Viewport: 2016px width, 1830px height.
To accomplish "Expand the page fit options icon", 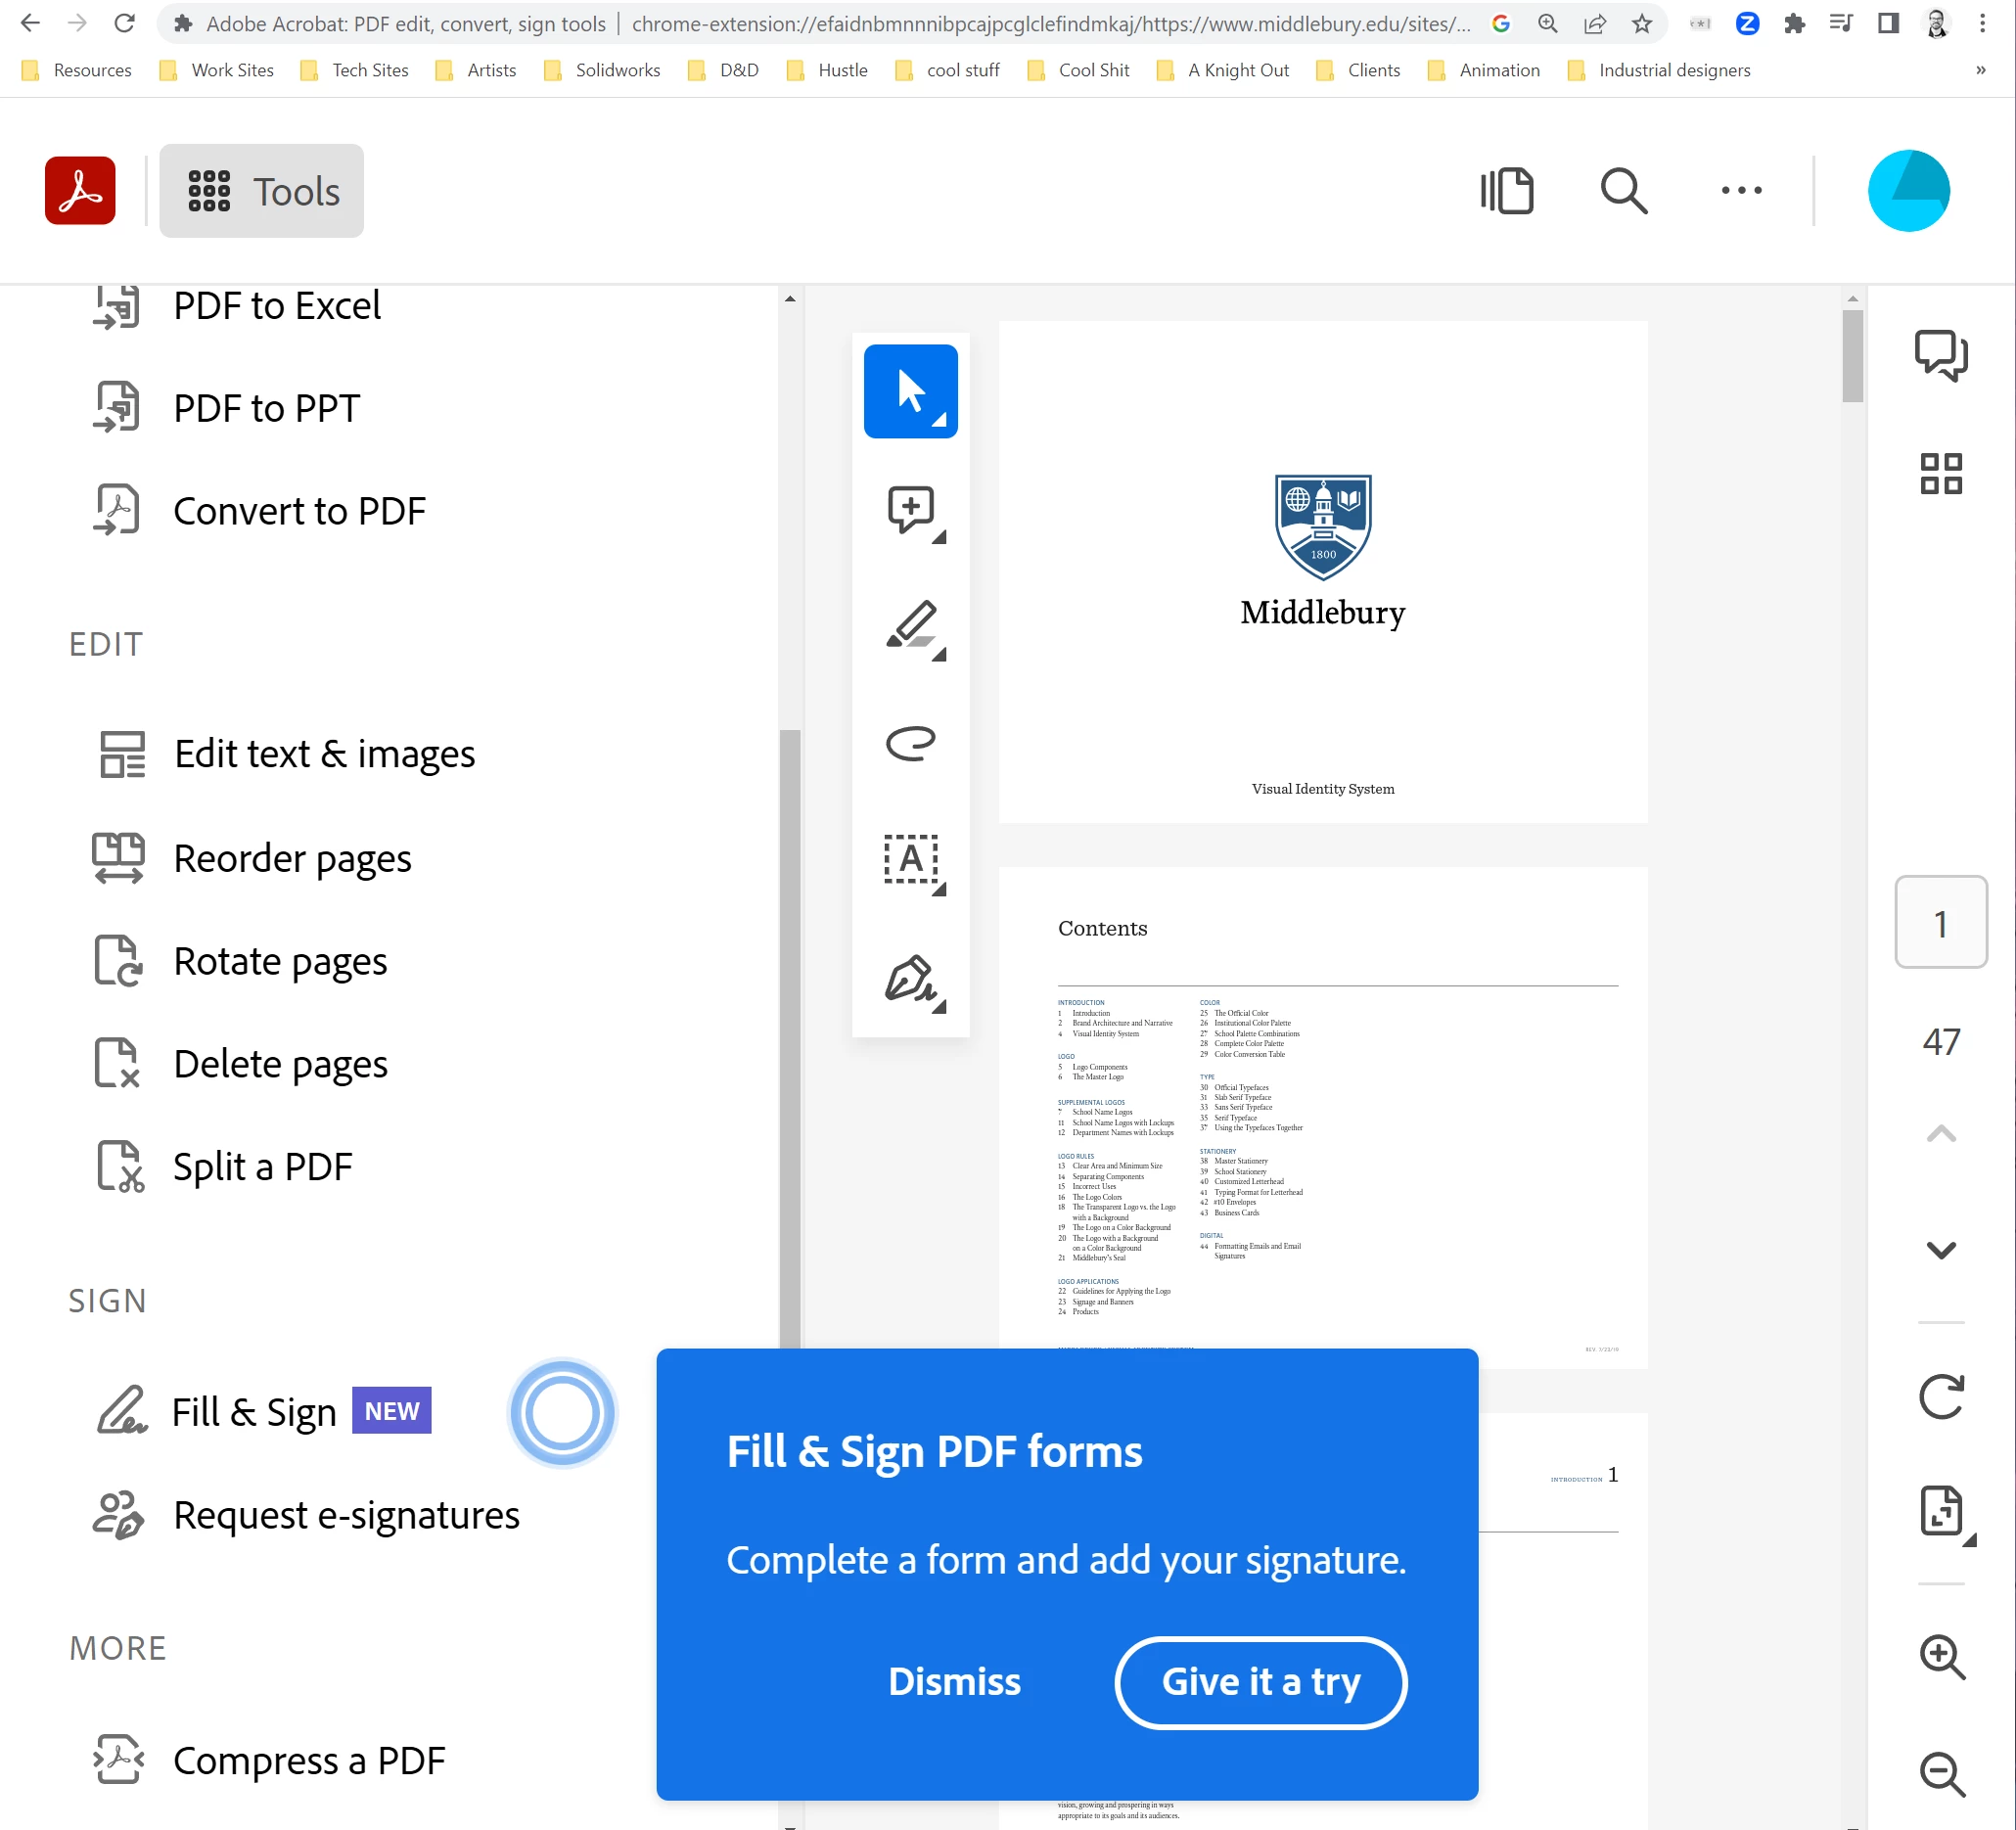I will (x=1941, y=1511).
